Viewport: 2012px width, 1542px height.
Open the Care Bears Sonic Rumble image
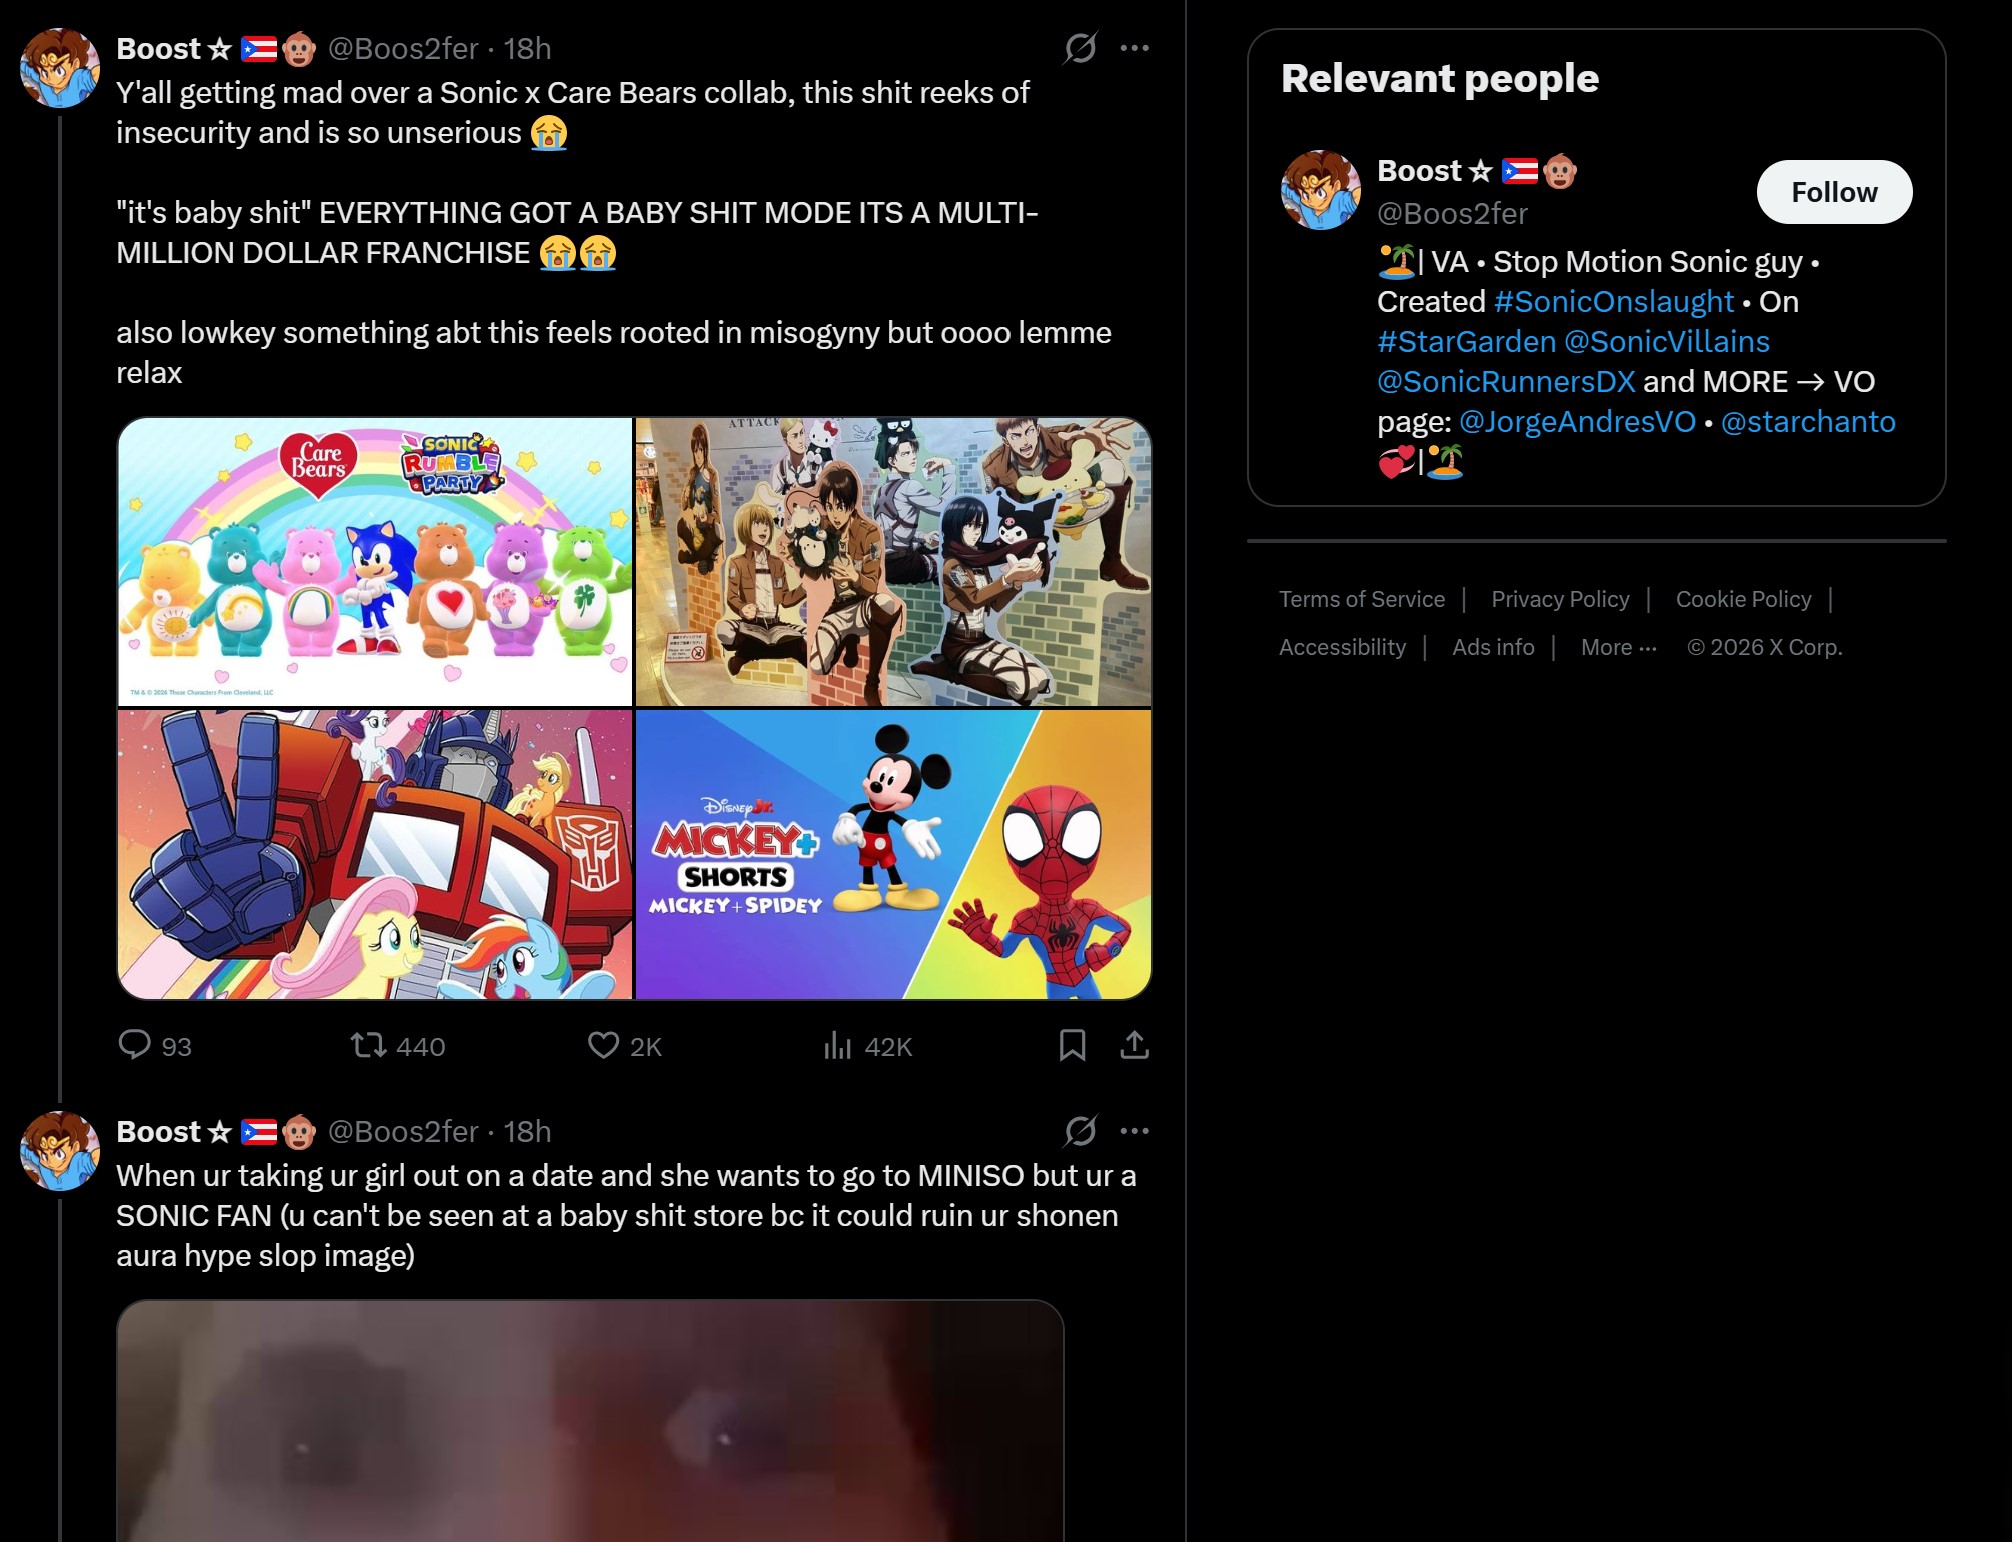(x=375, y=562)
